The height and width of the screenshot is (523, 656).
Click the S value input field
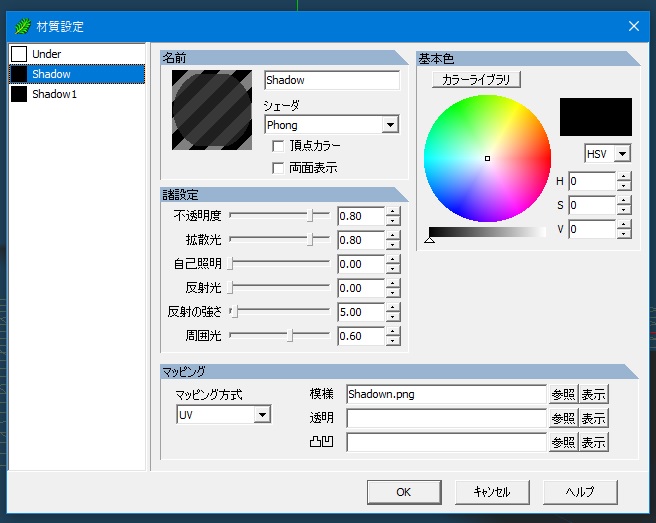click(592, 205)
